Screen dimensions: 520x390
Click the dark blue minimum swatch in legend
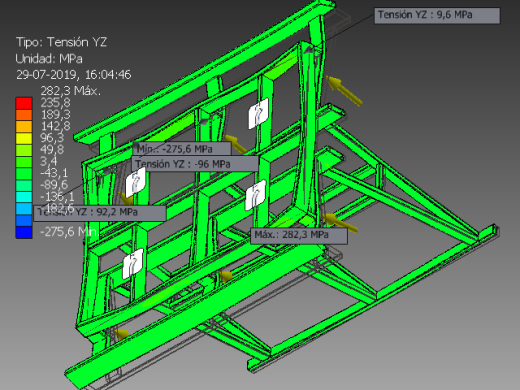[24, 232]
